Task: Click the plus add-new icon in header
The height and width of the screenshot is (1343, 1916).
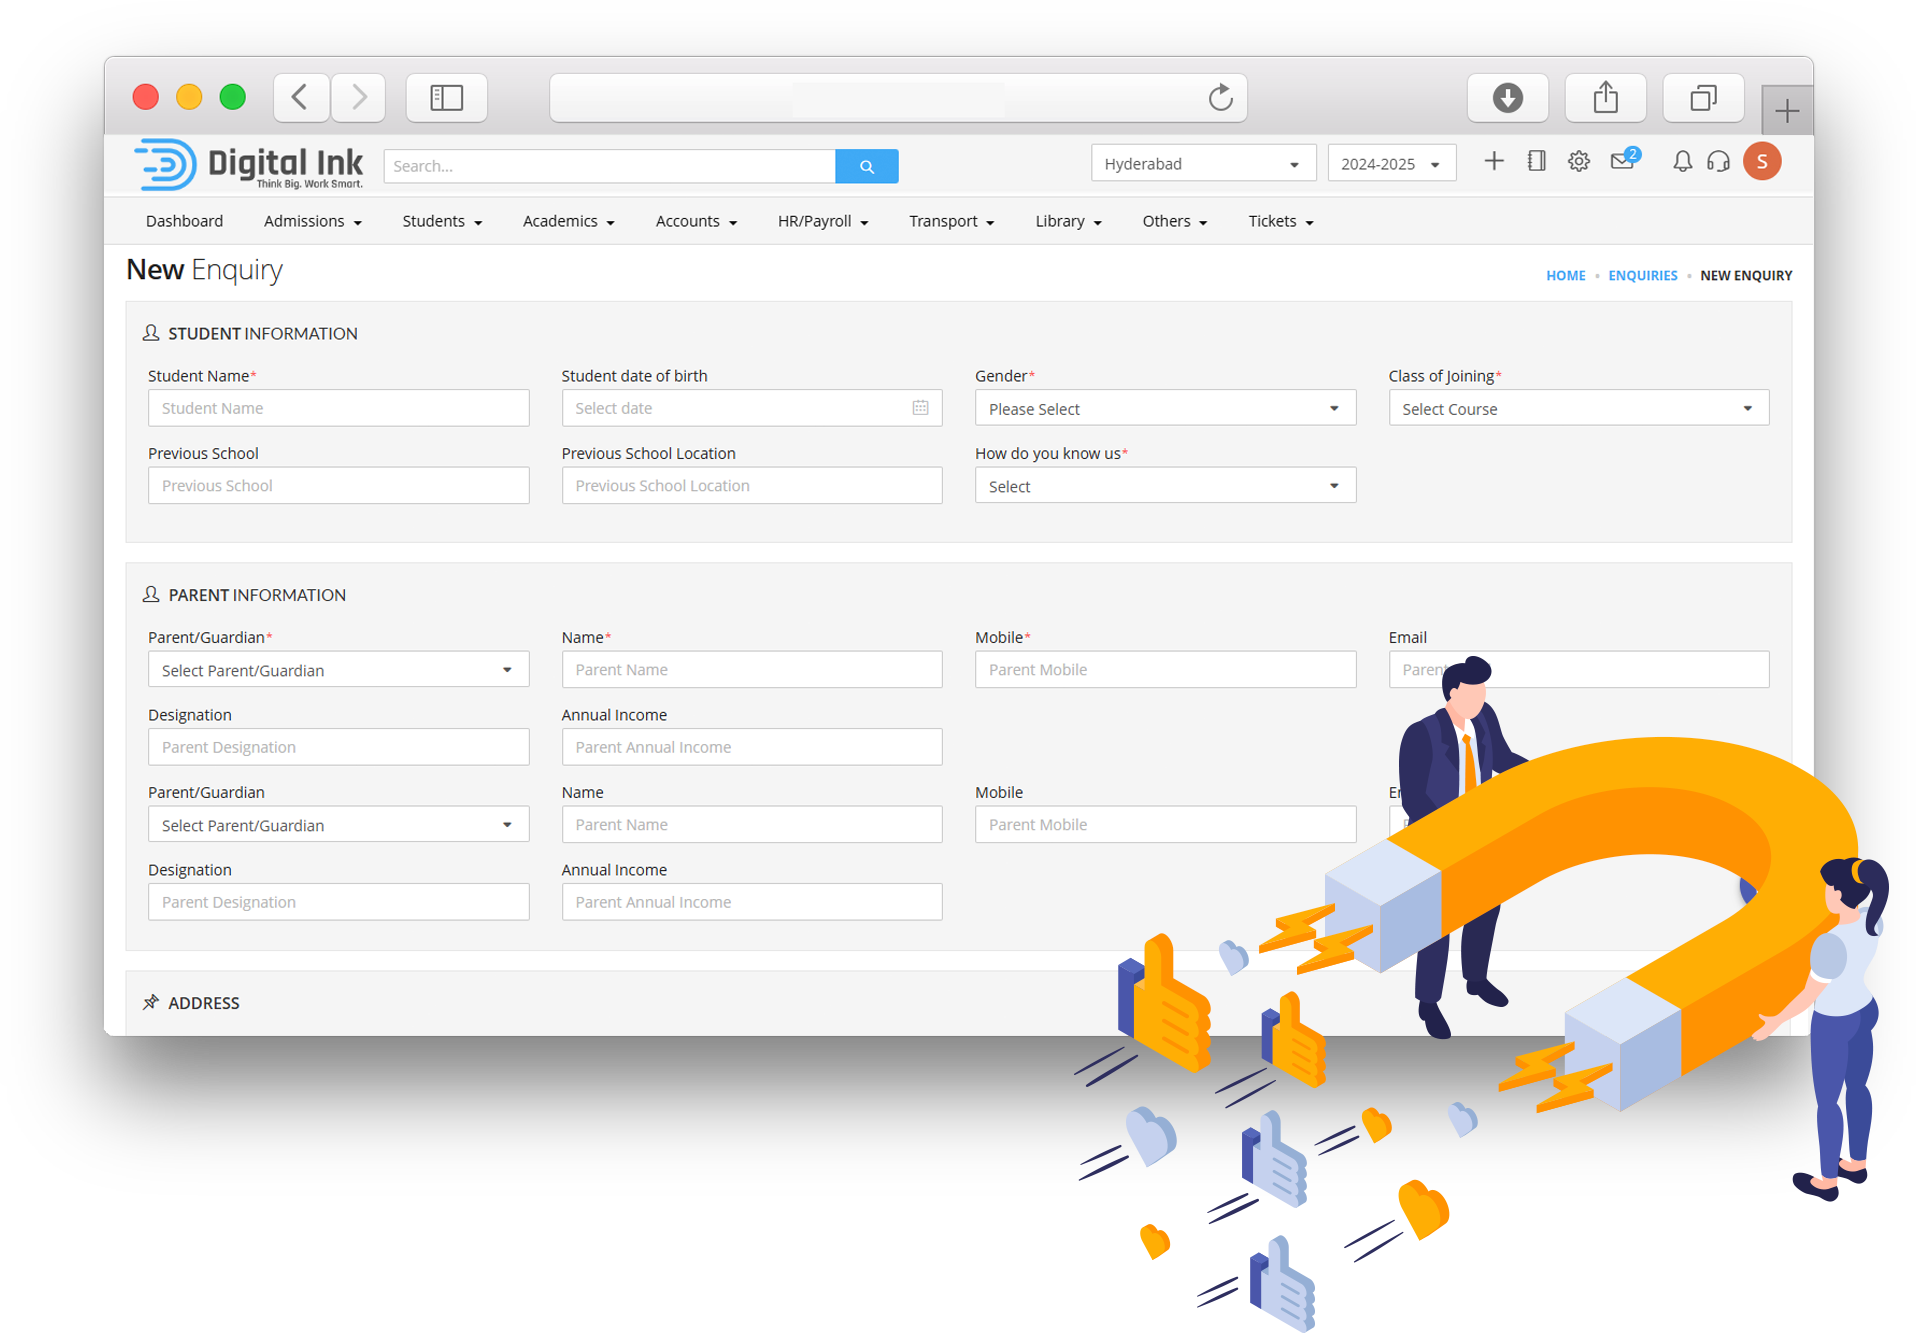Action: pos(1493,161)
